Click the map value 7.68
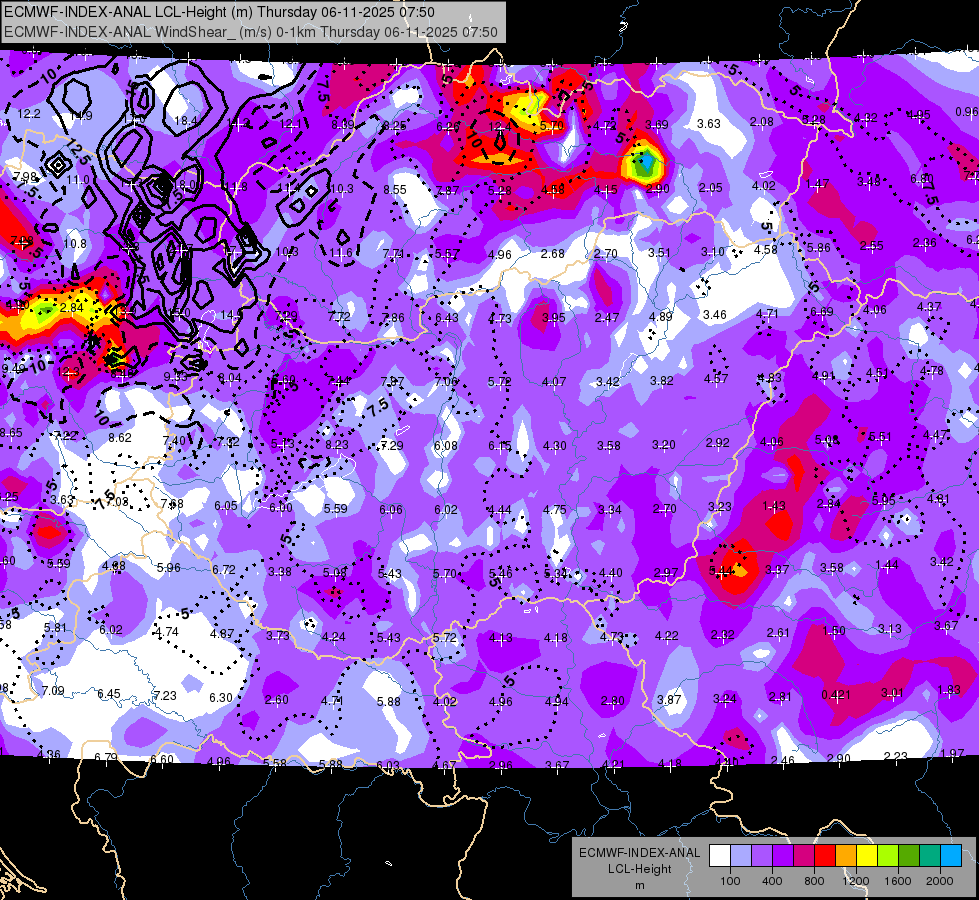Image resolution: width=979 pixels, height=900 pixels. (x=172, y=503)
